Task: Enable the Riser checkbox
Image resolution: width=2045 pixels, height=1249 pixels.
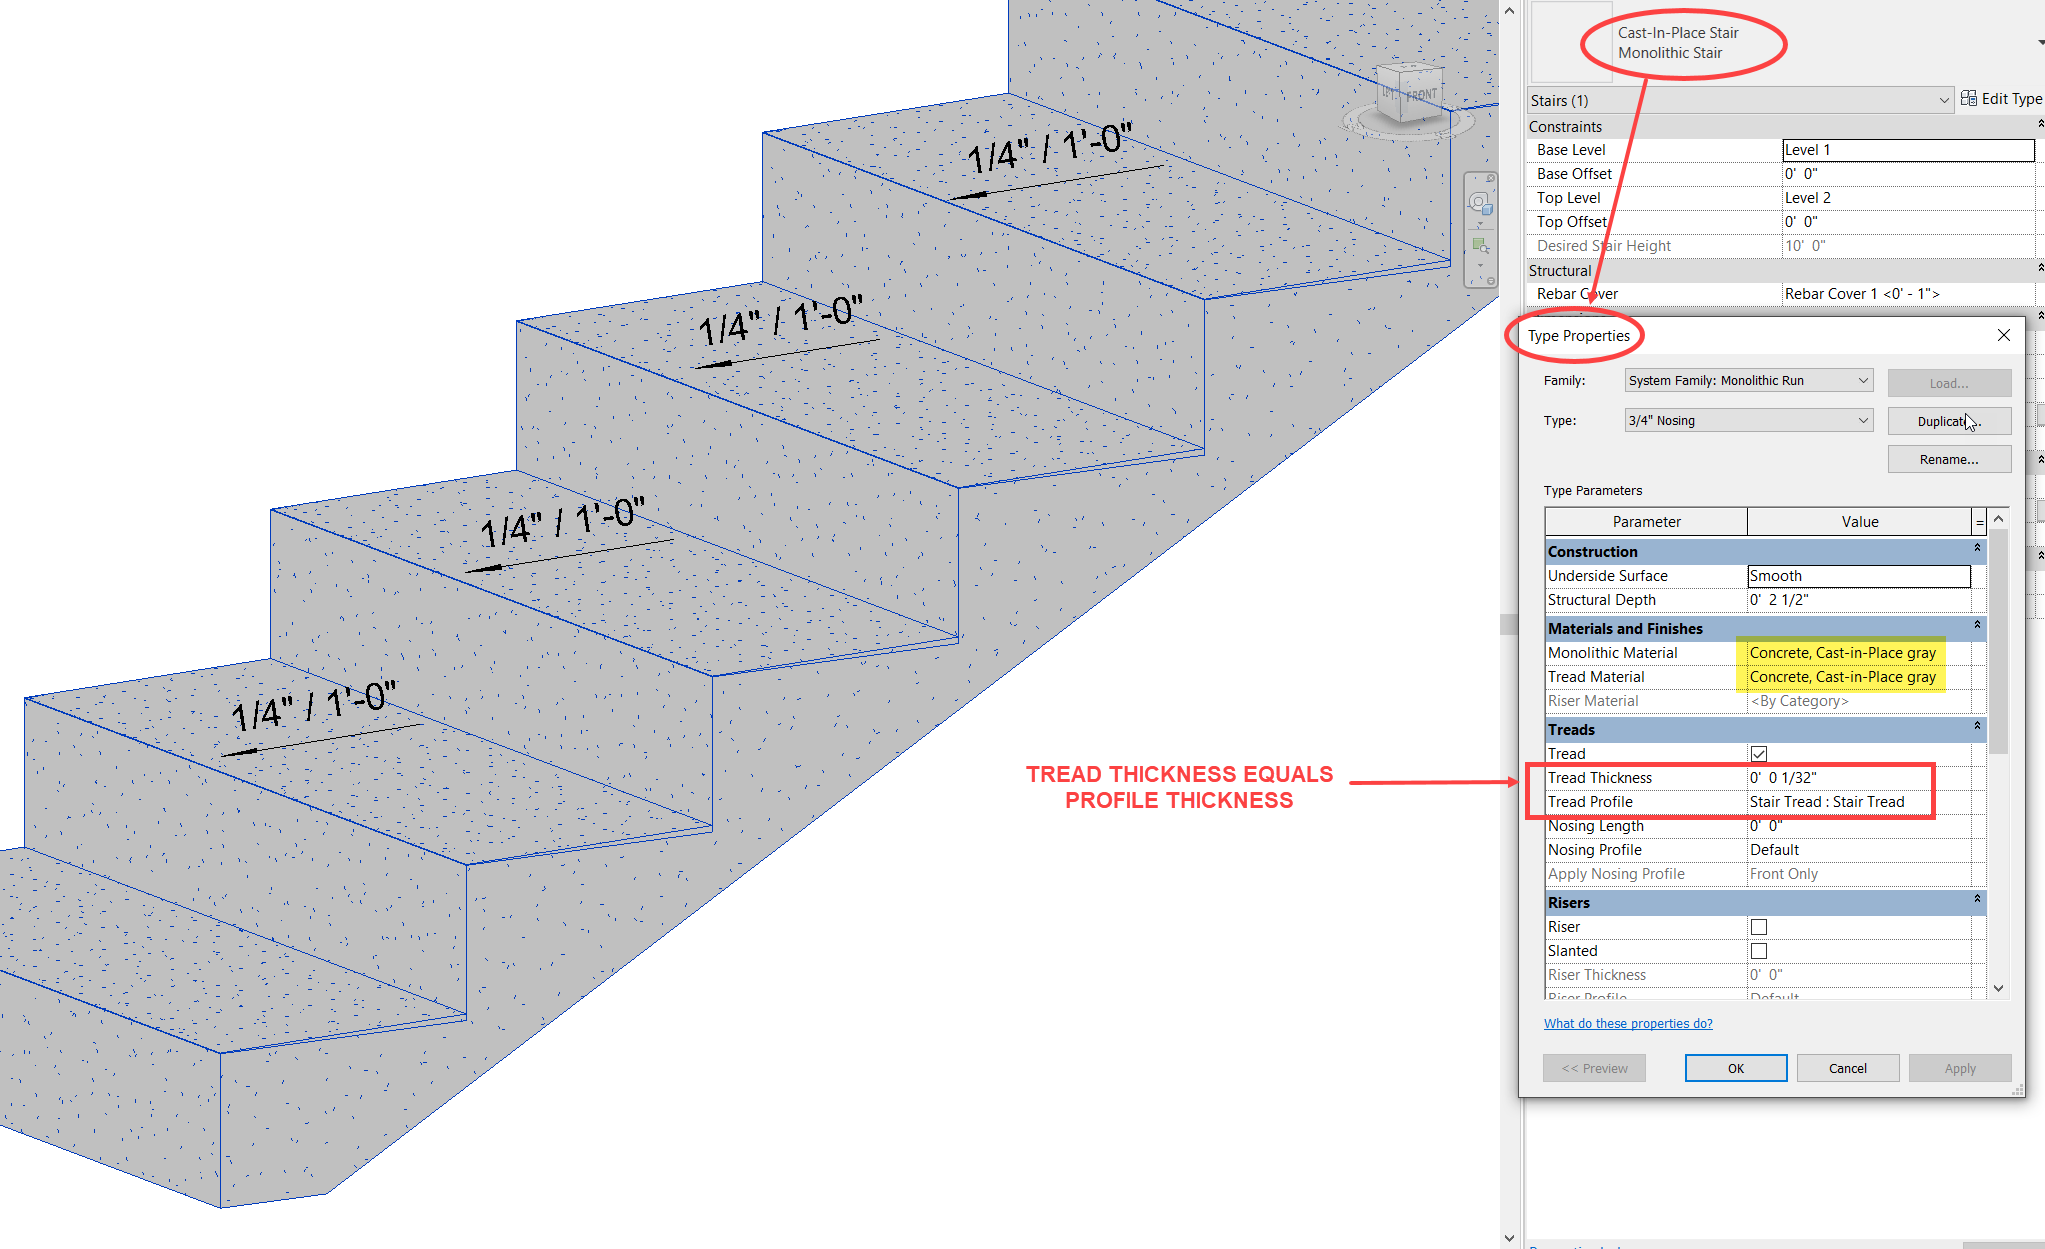Action: pyautogui.click(x=1758, y=926)
